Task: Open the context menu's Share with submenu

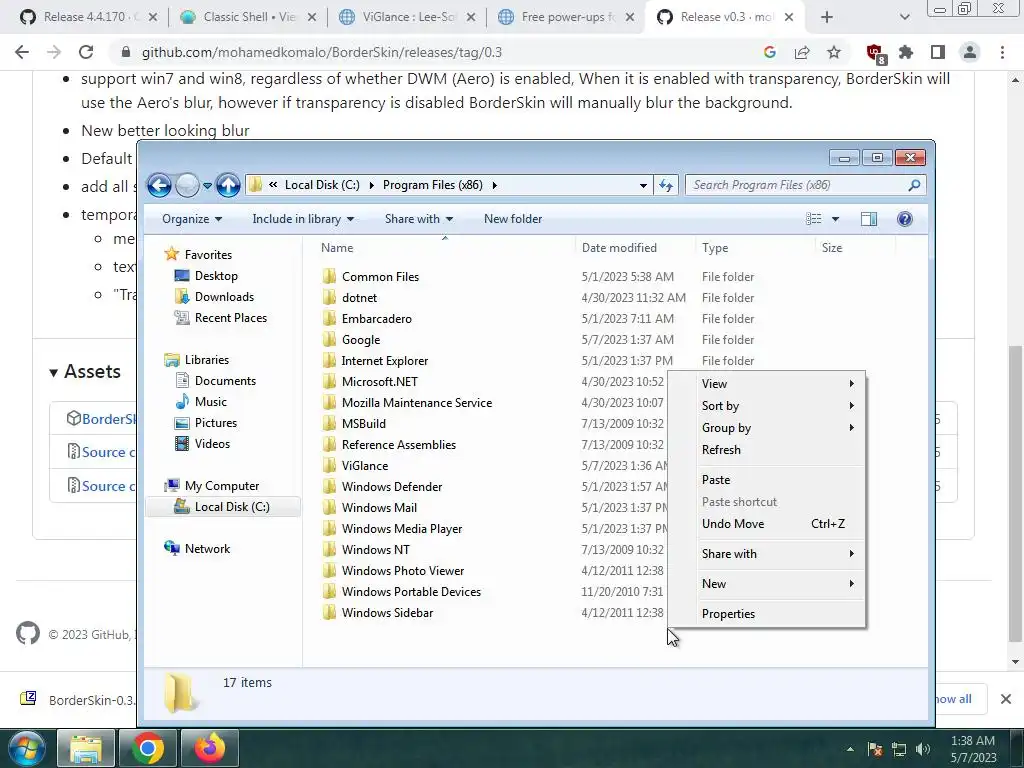Action: point(778,554)
